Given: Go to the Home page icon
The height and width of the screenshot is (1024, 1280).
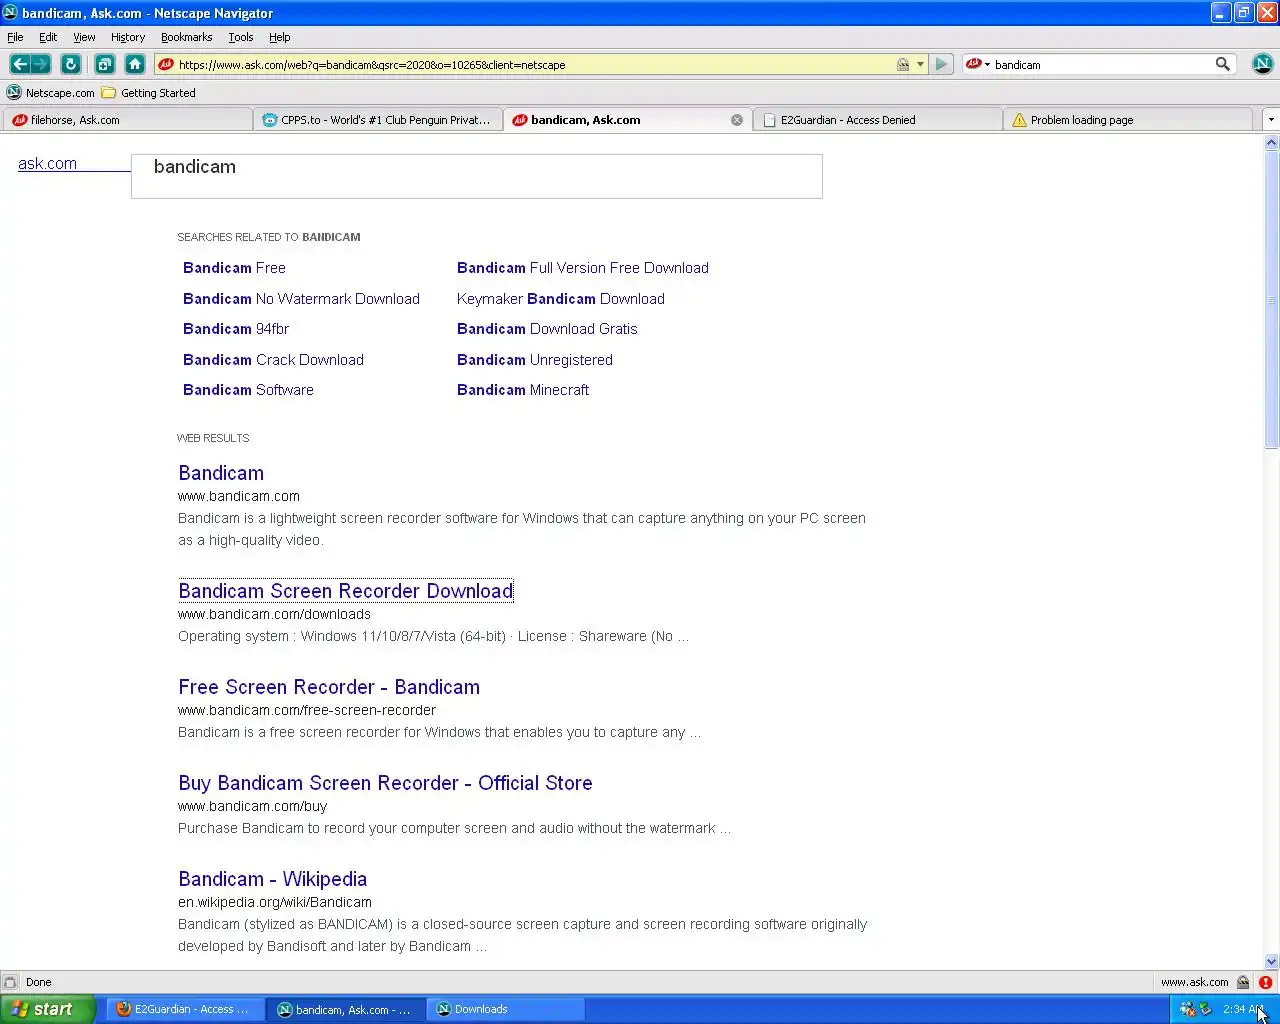Looking at the screenshot, I should [135, 64].
